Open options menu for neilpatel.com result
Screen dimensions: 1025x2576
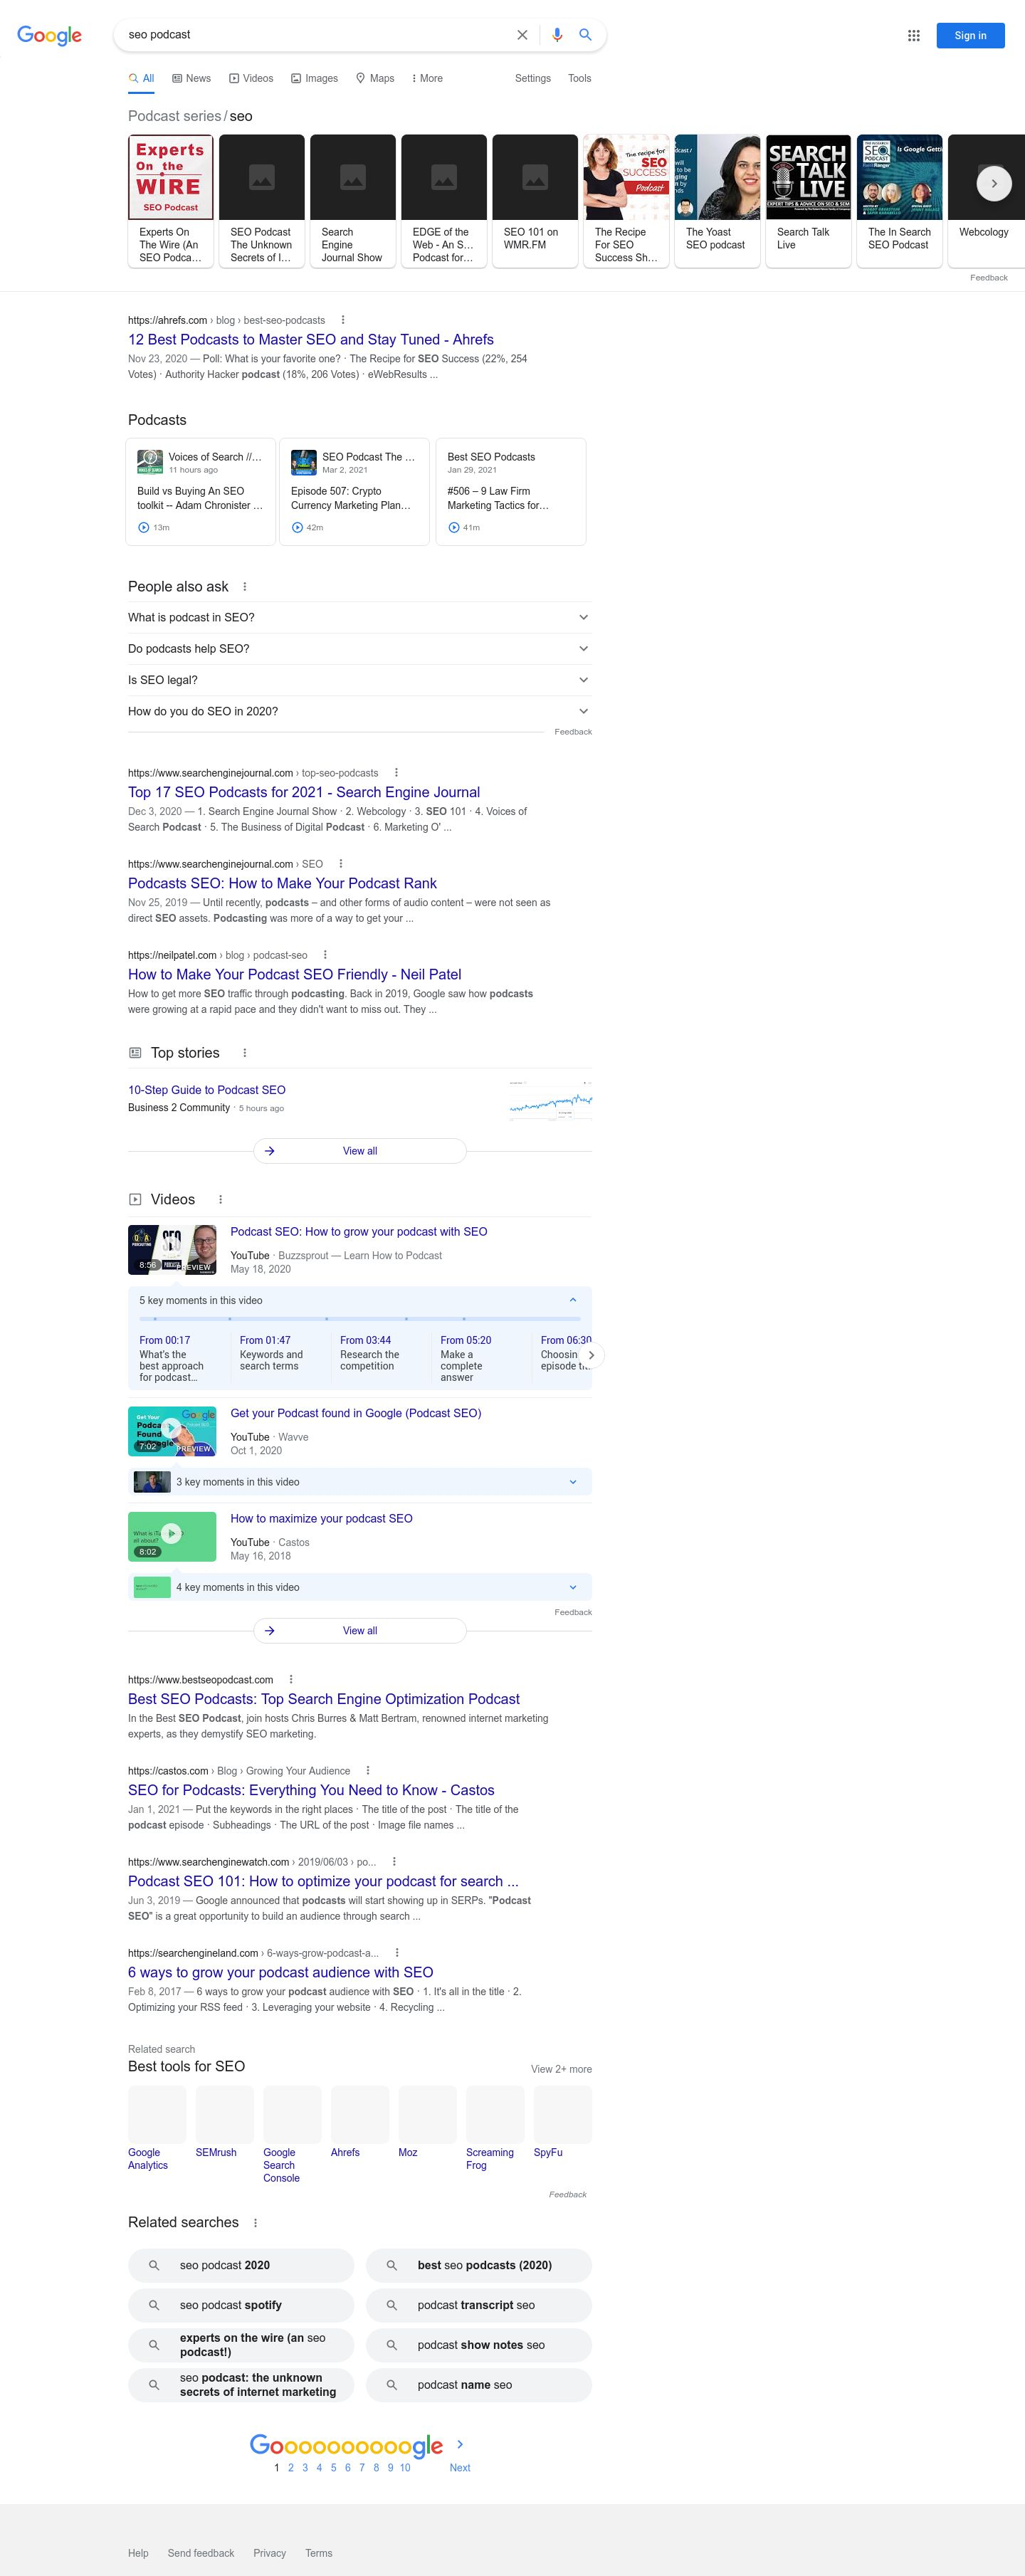tap(325, 955)
